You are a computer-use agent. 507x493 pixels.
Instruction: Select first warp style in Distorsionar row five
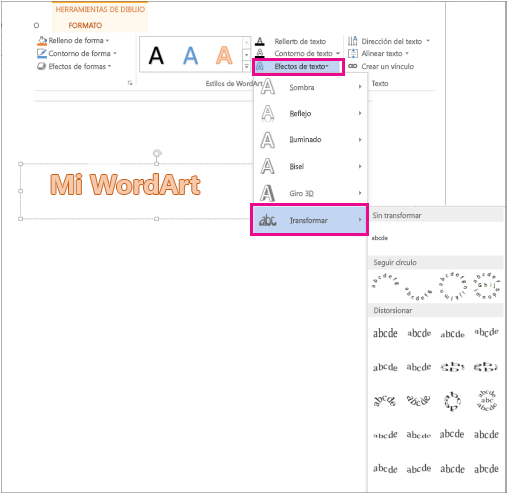point(385,469)
